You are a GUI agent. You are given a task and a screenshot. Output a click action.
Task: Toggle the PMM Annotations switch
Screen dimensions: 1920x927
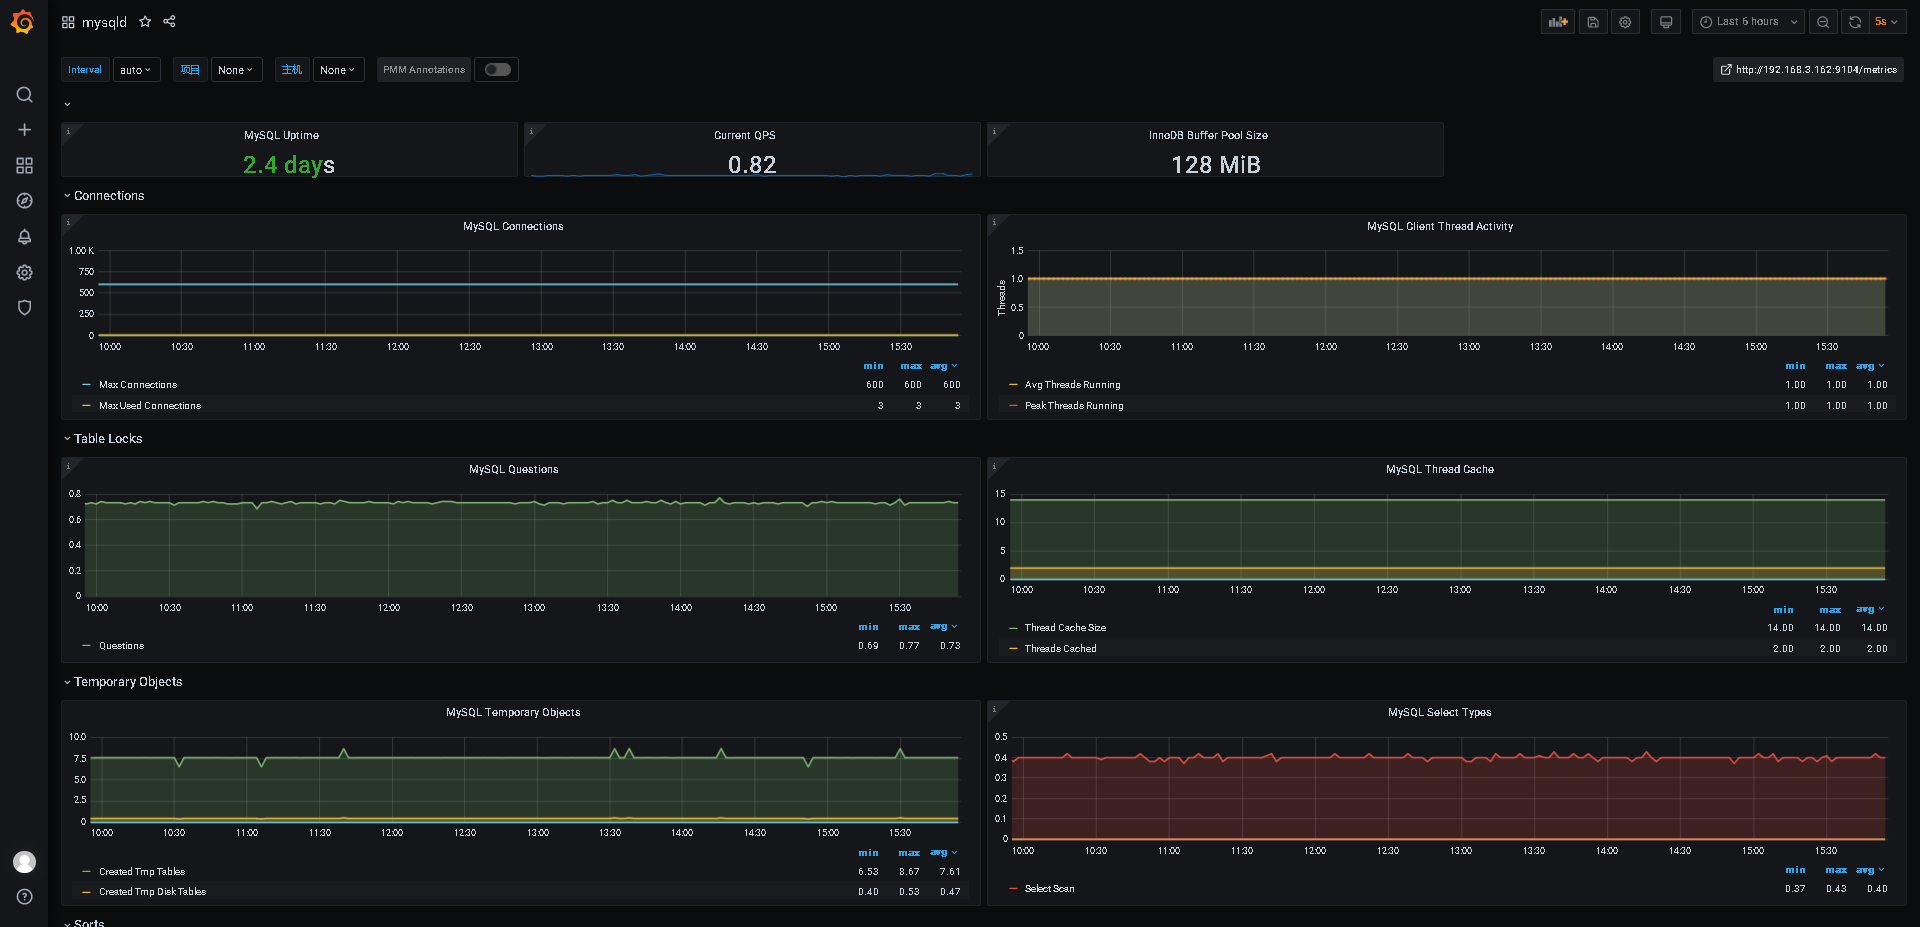coord(497,70)
